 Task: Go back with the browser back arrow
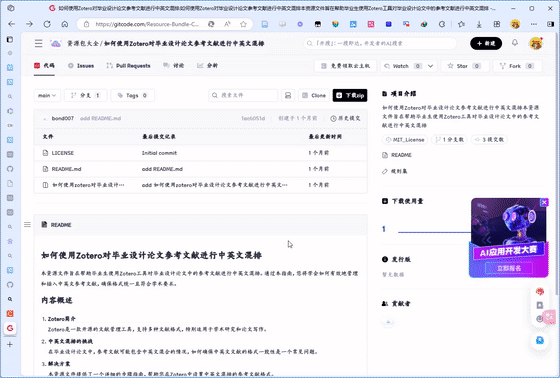pyautogui.click(x=11, y=24)
